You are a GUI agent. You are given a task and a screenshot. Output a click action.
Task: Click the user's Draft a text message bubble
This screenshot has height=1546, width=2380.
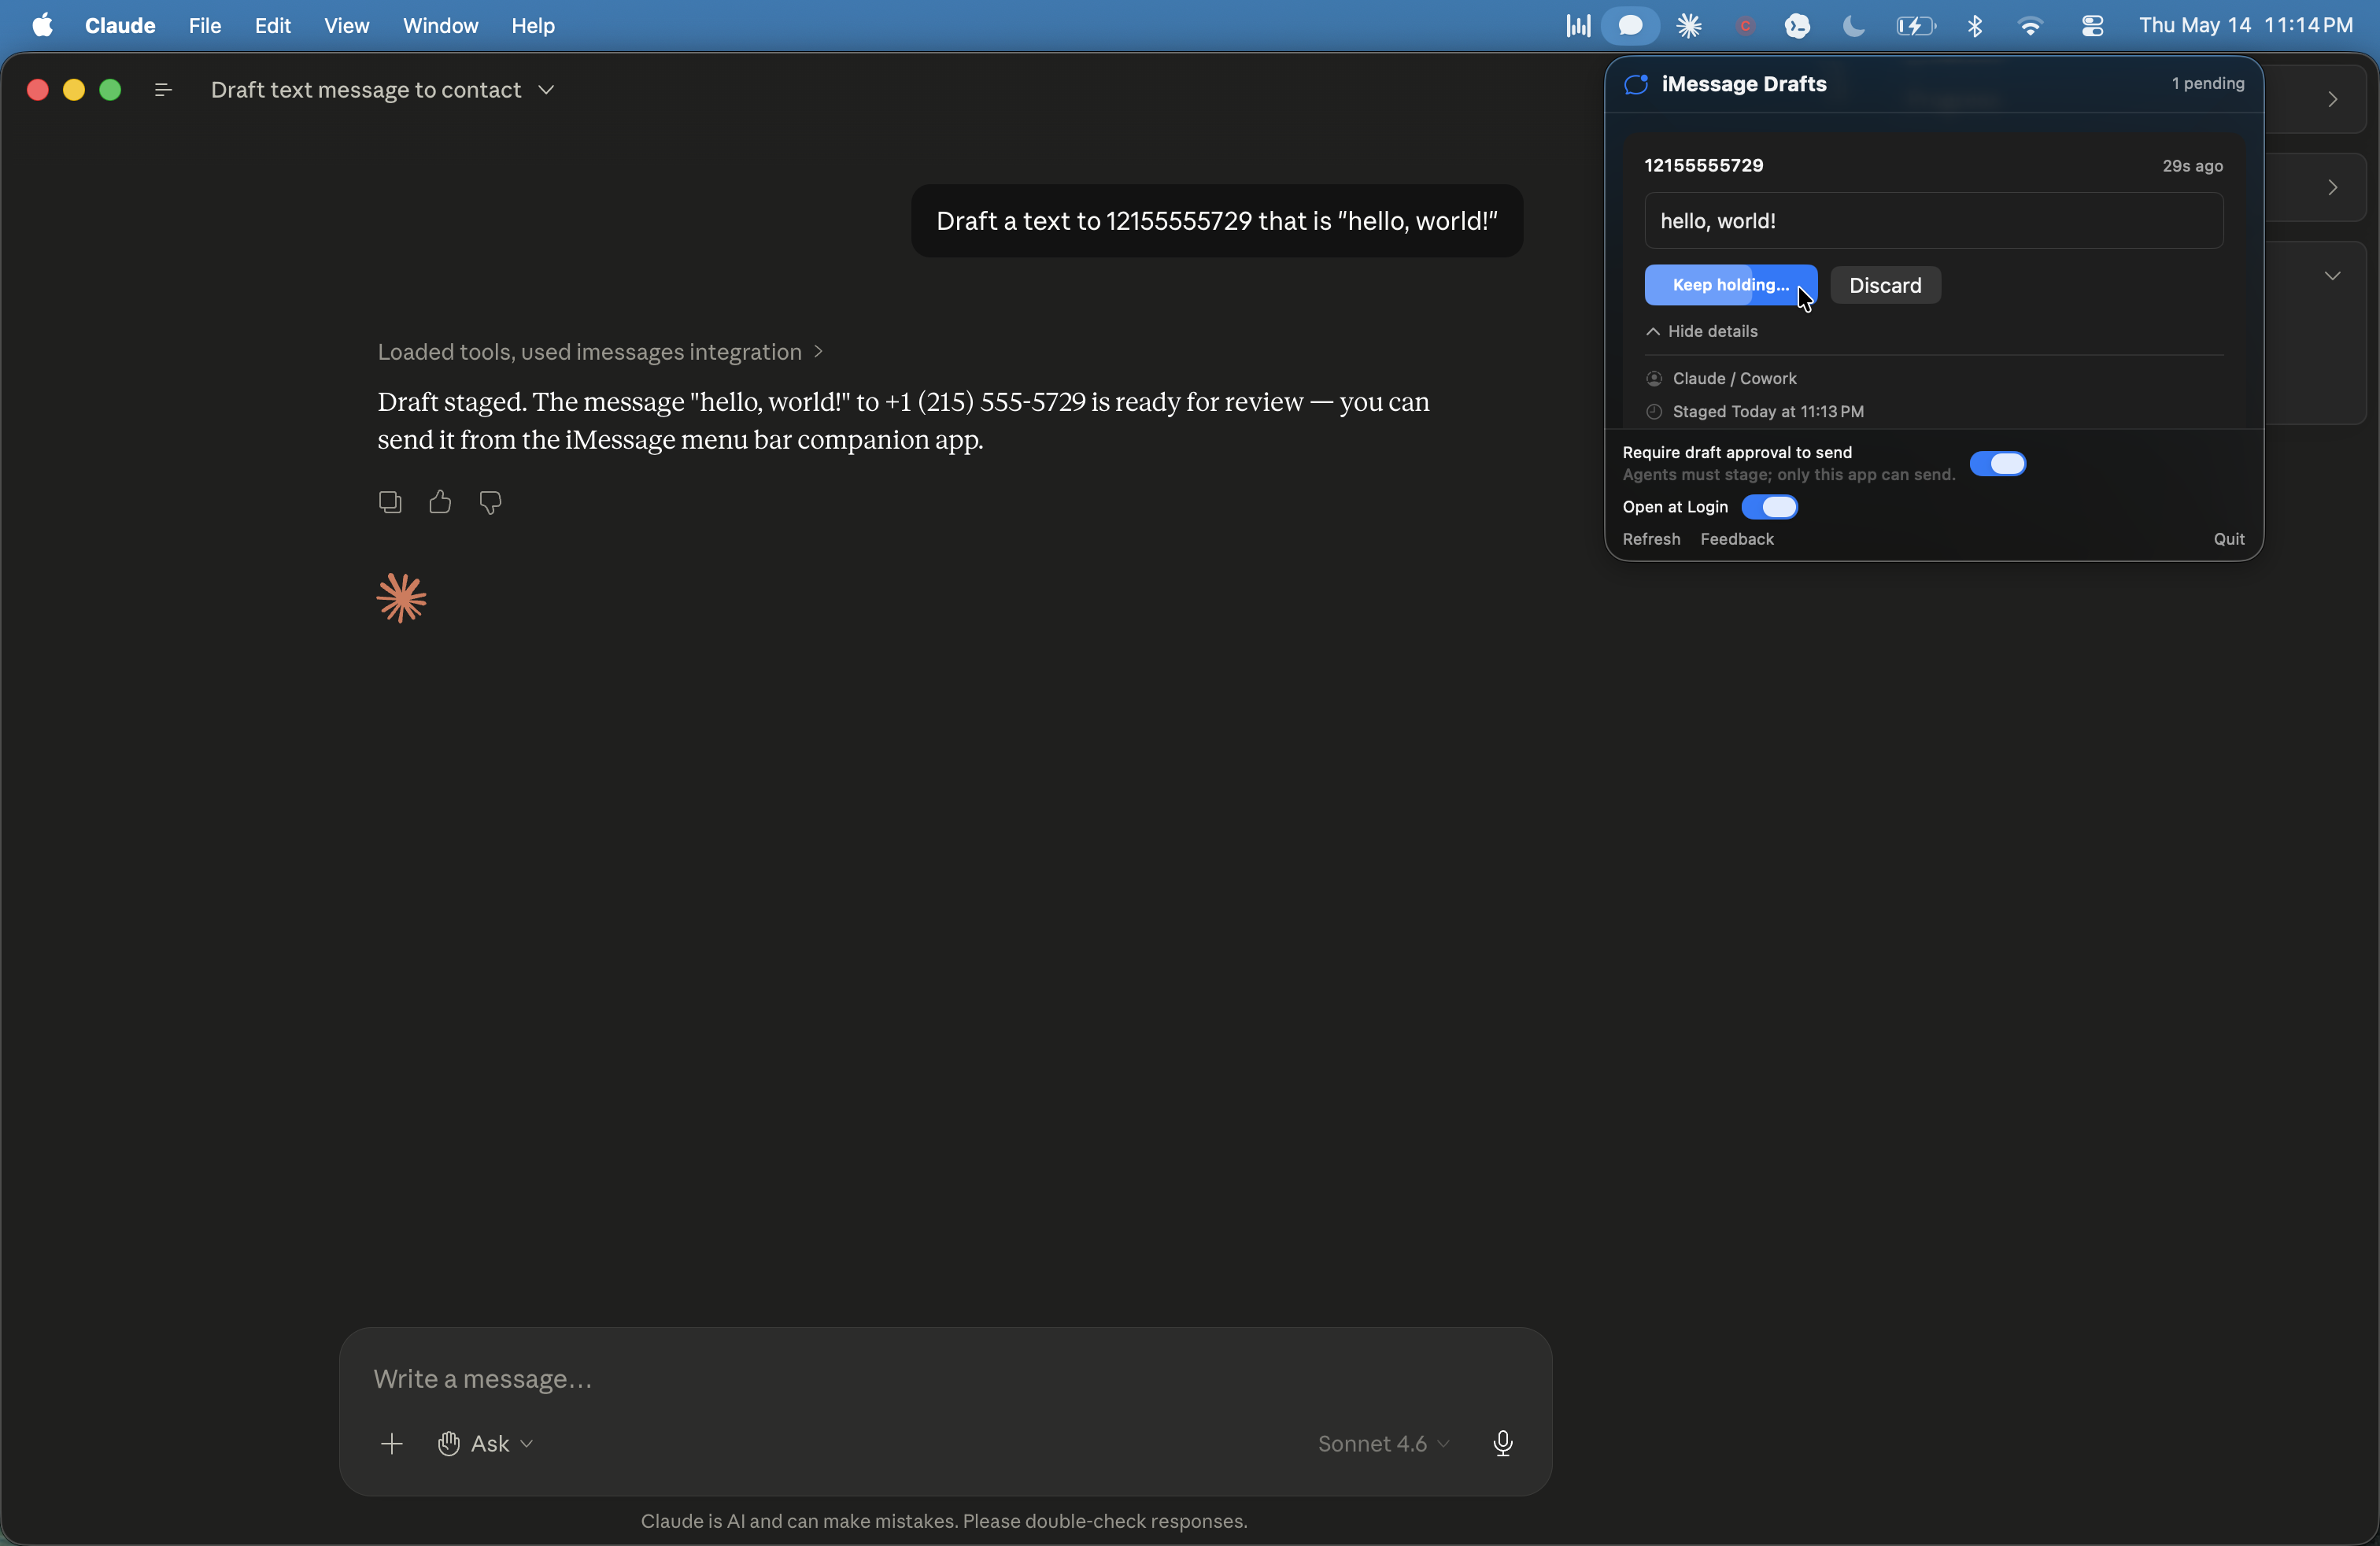(x=1216, y=220)
